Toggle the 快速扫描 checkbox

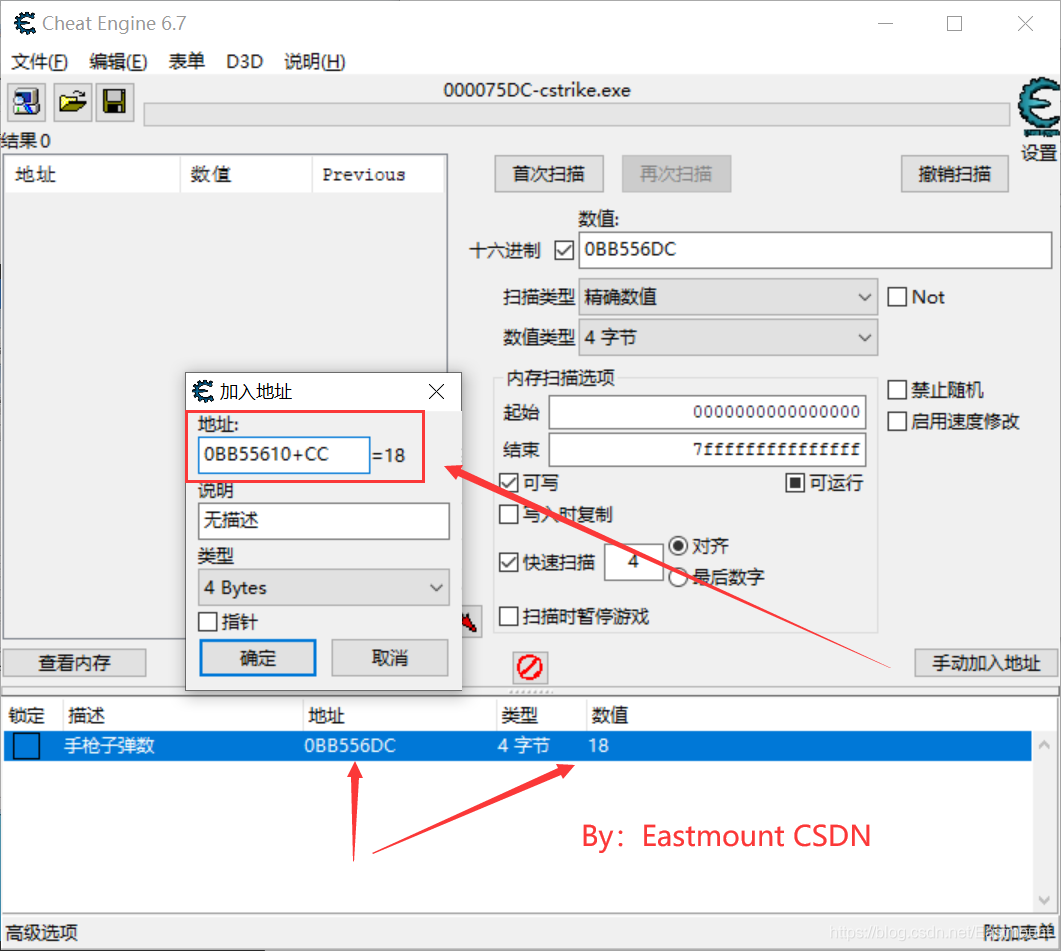tap(509, 562)
